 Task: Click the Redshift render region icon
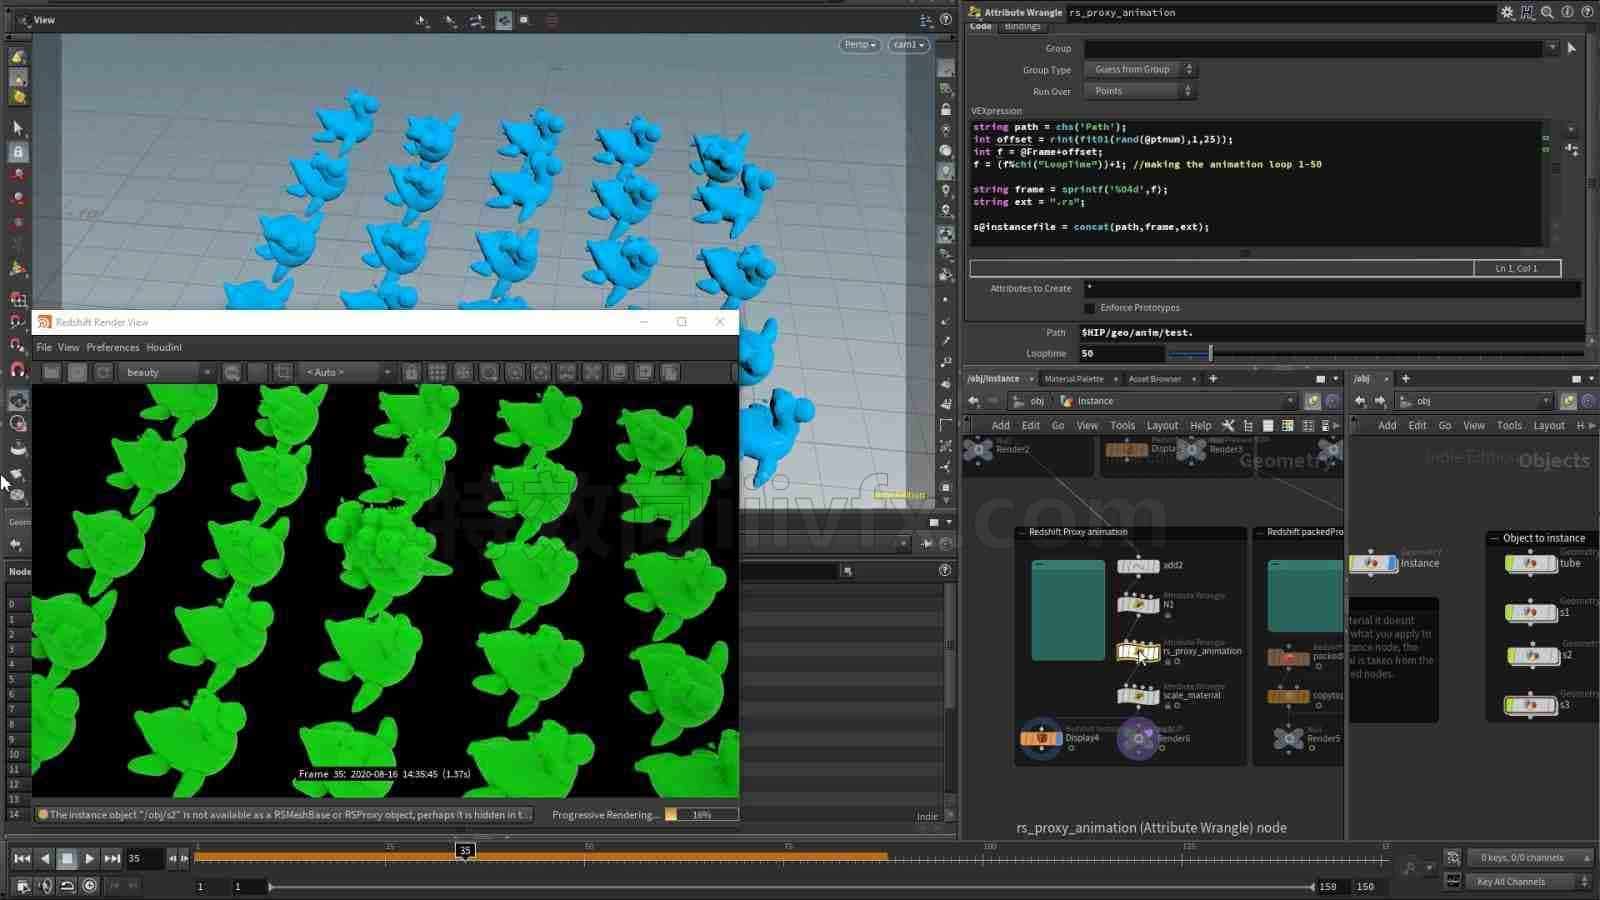283,372
